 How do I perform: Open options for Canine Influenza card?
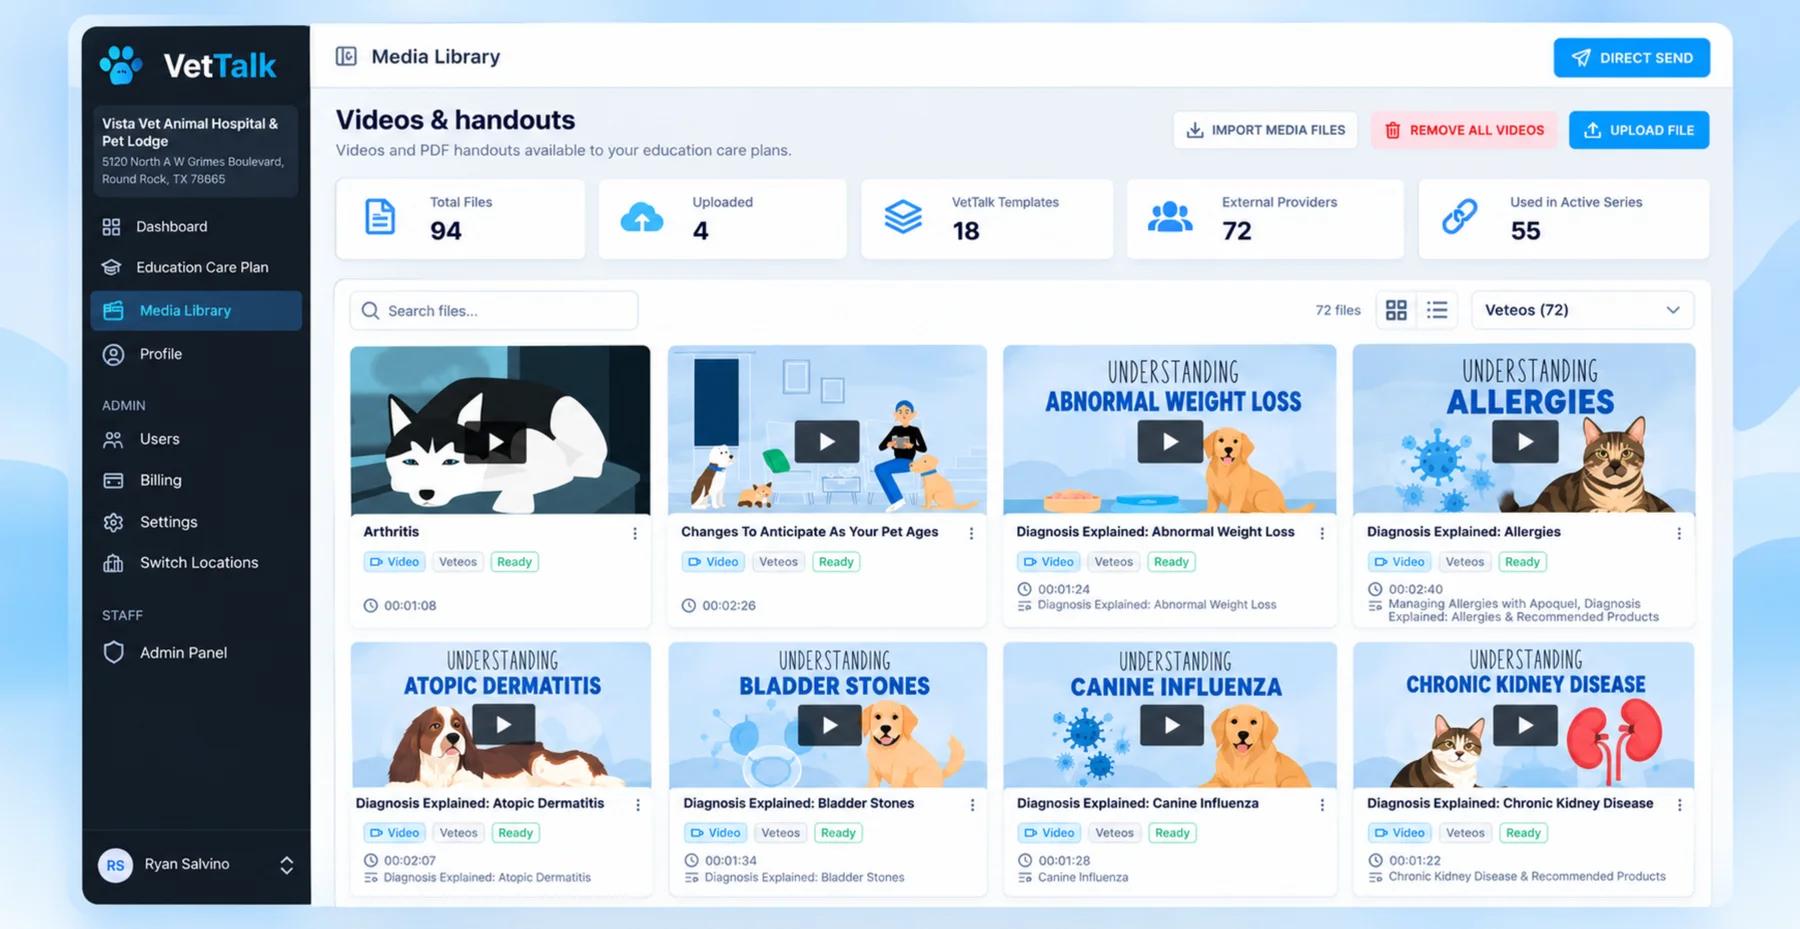(x=1322, y=805)
